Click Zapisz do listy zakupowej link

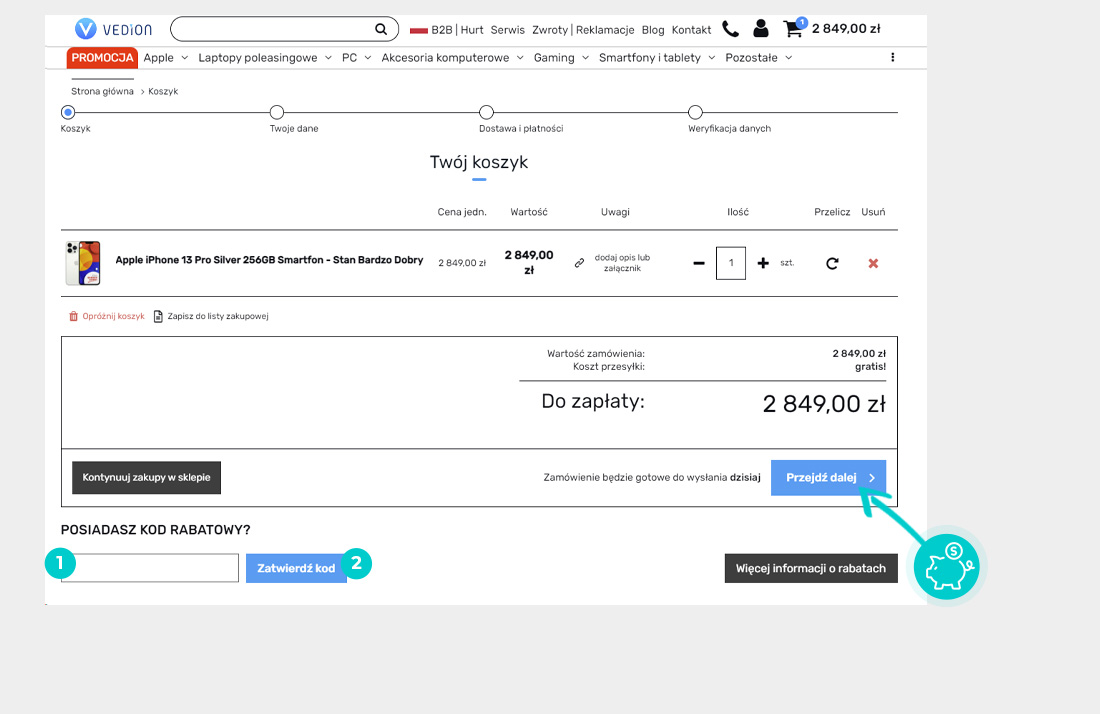[217, 316]
